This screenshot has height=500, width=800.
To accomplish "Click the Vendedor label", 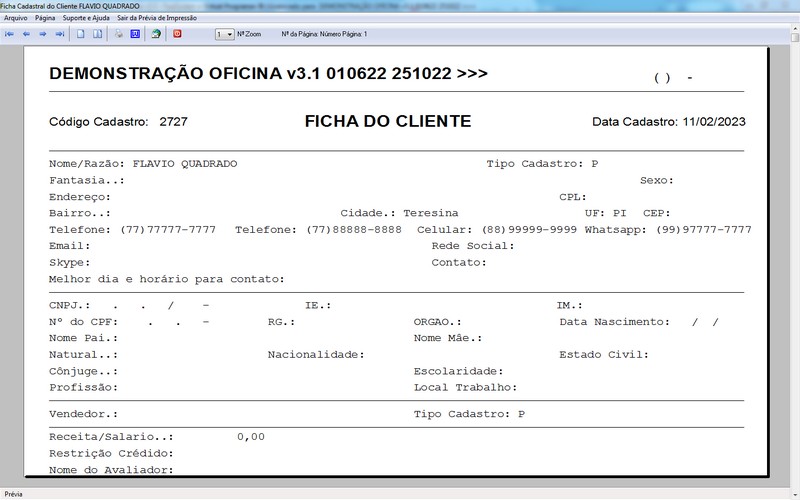I will [84, 414].
